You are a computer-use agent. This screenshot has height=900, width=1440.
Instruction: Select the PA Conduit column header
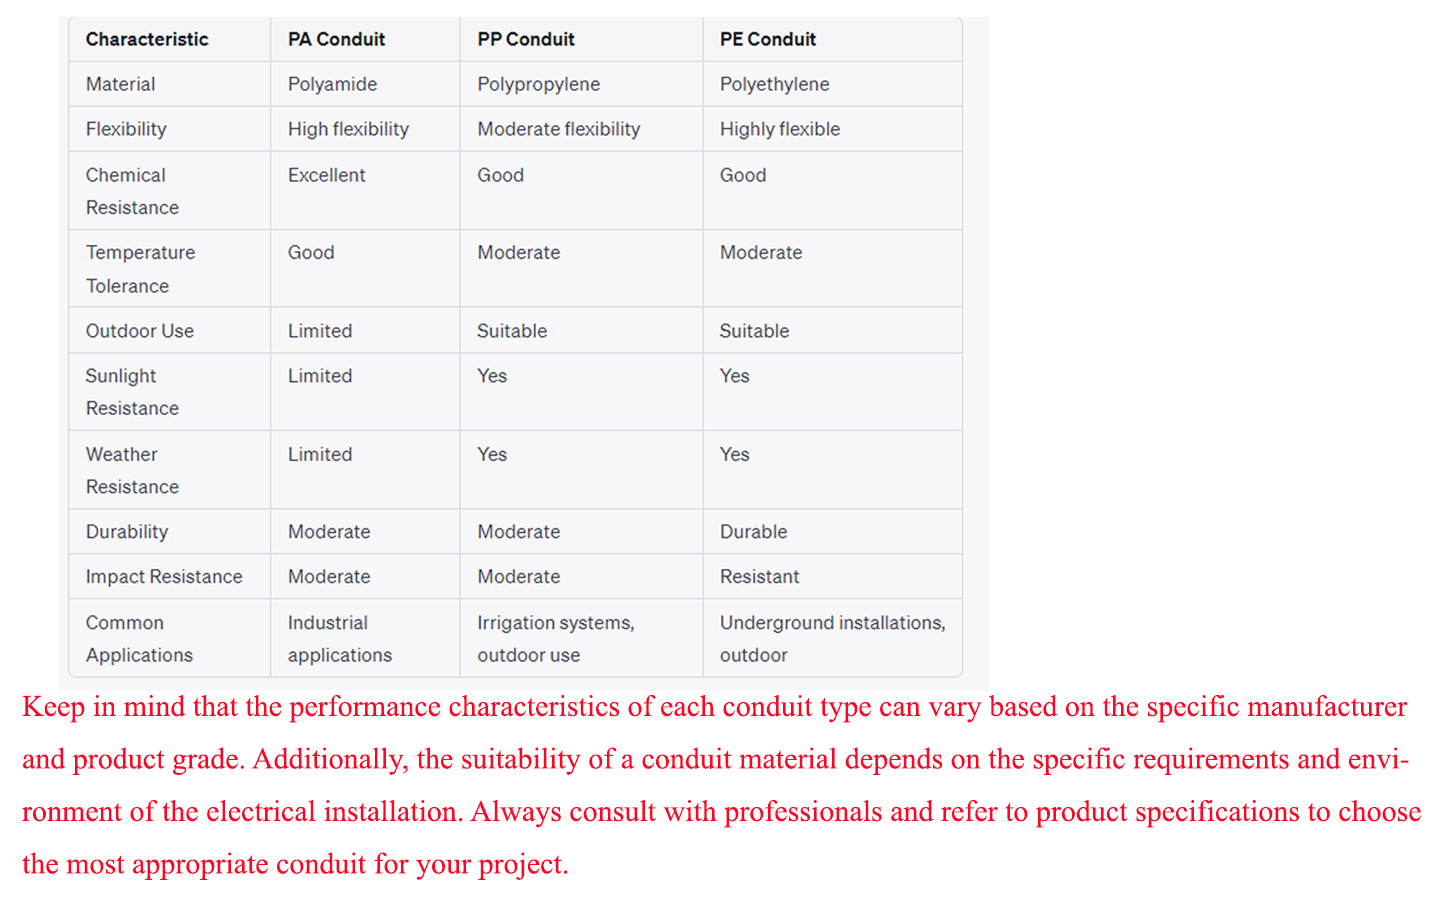pyautogui.click(x=336, y=40)
